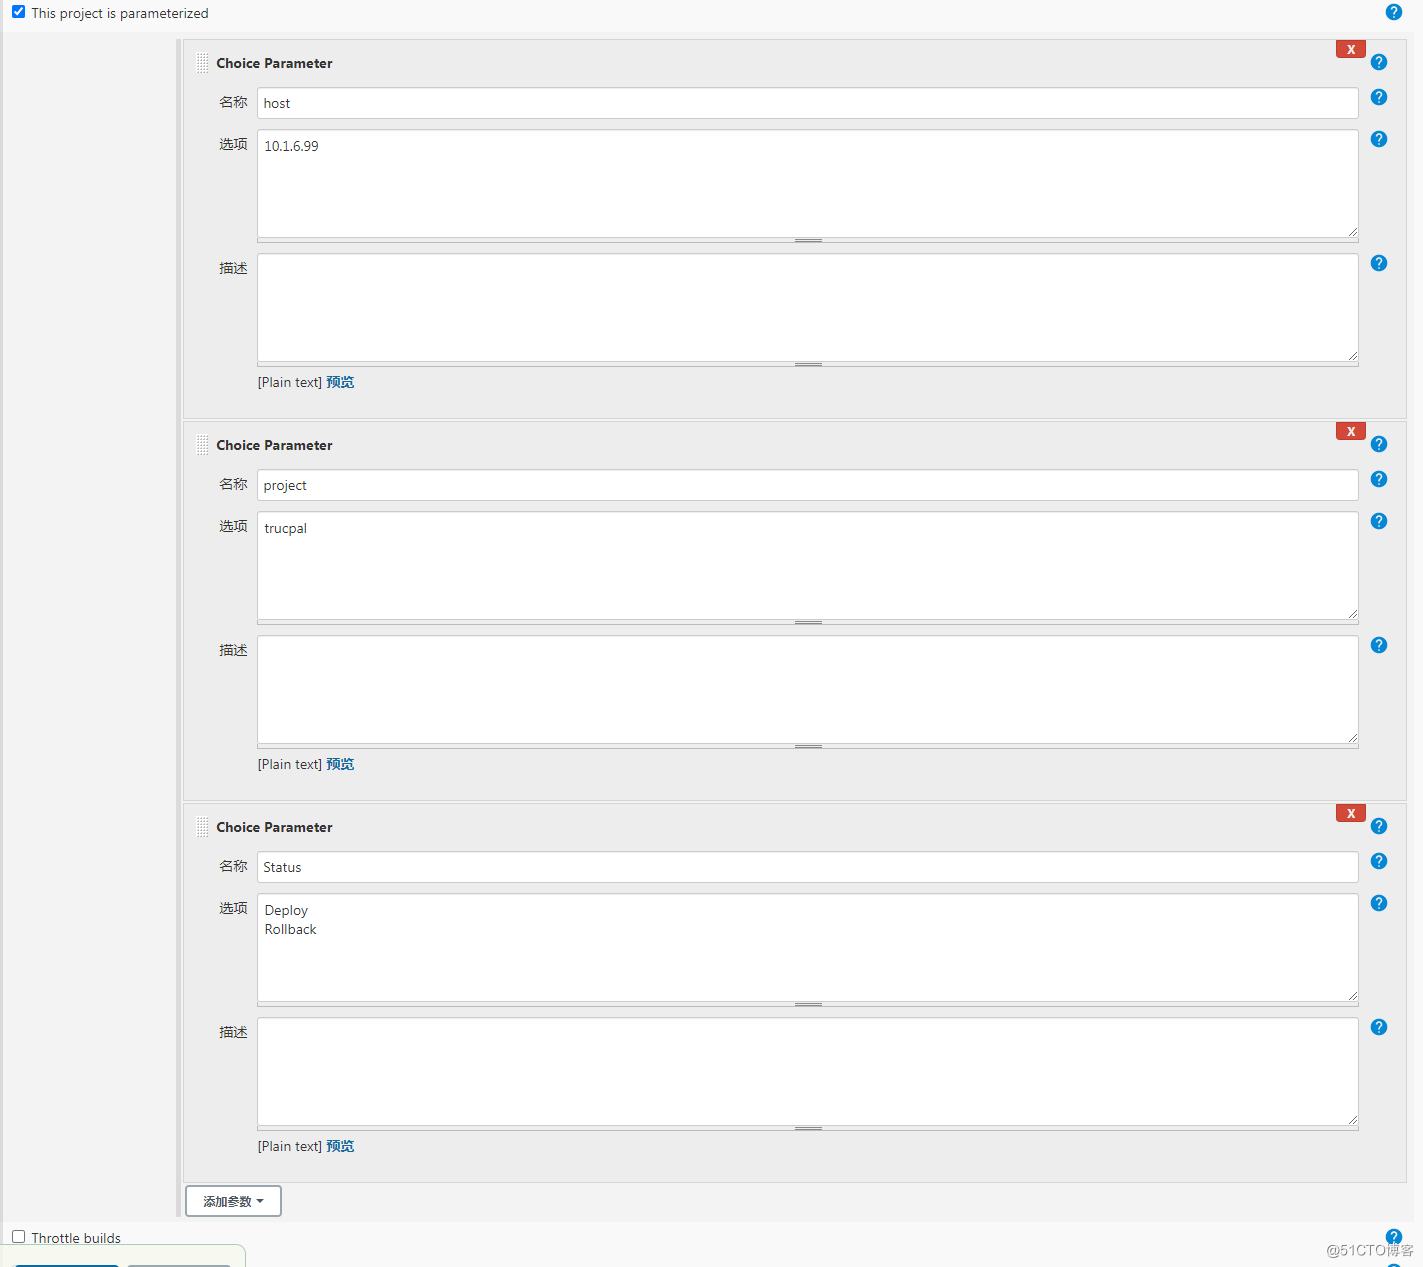Grab resize bar below Deploy/Rollback choices textarea
Viewport: 1423px width, 1267px height.
(807, 1004)
